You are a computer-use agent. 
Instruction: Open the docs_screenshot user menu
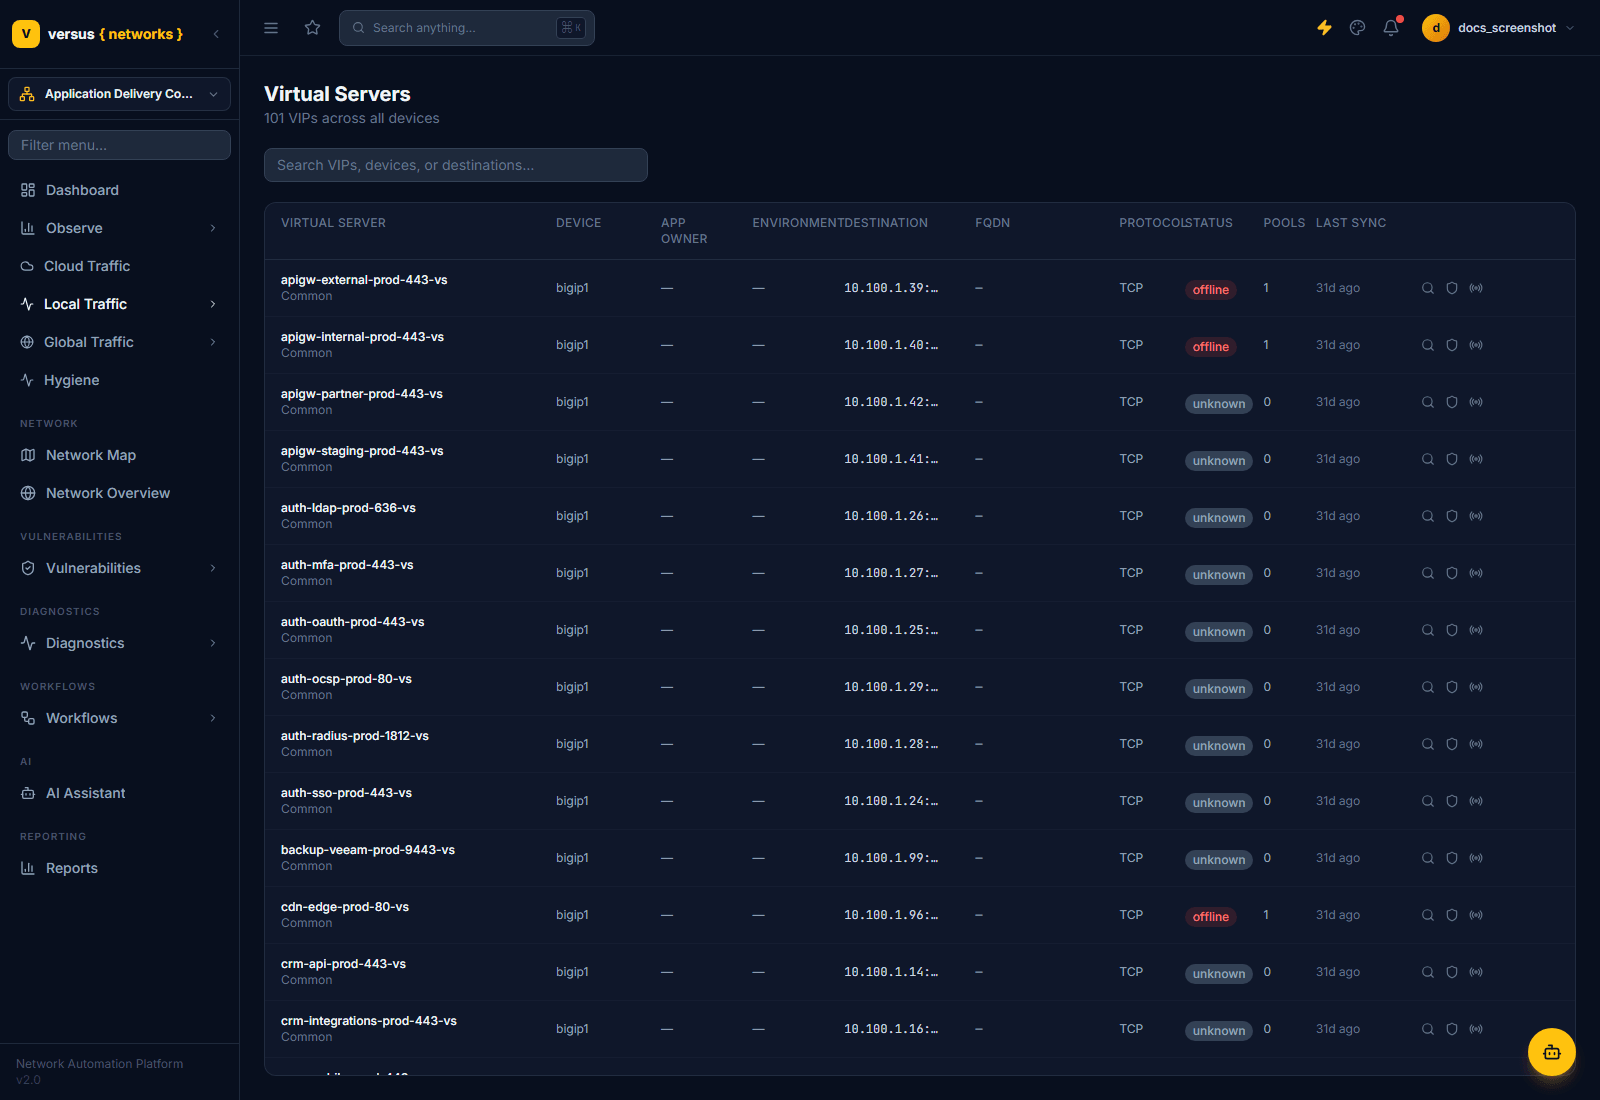(1499, 28)
